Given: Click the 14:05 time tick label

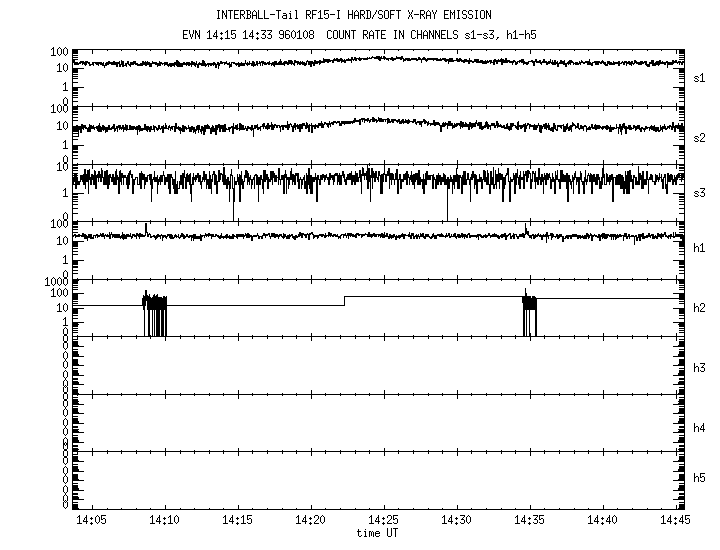Looking at the screenshot, I should click(92, 521).
